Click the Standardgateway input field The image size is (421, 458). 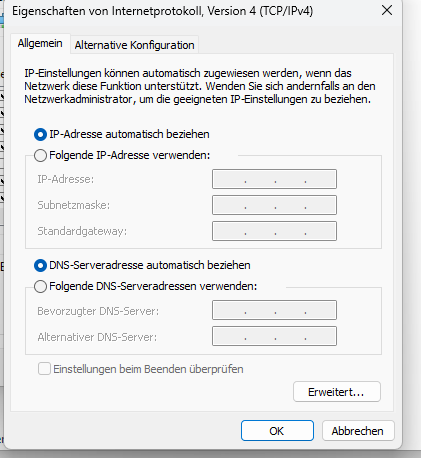pyautogui.click(x=274, y=231)
